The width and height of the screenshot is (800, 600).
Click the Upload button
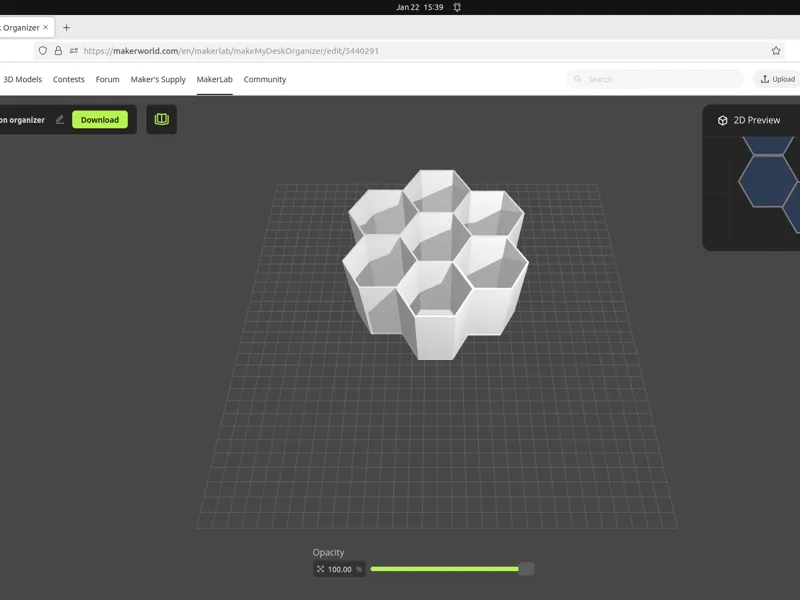click(777, 79)
